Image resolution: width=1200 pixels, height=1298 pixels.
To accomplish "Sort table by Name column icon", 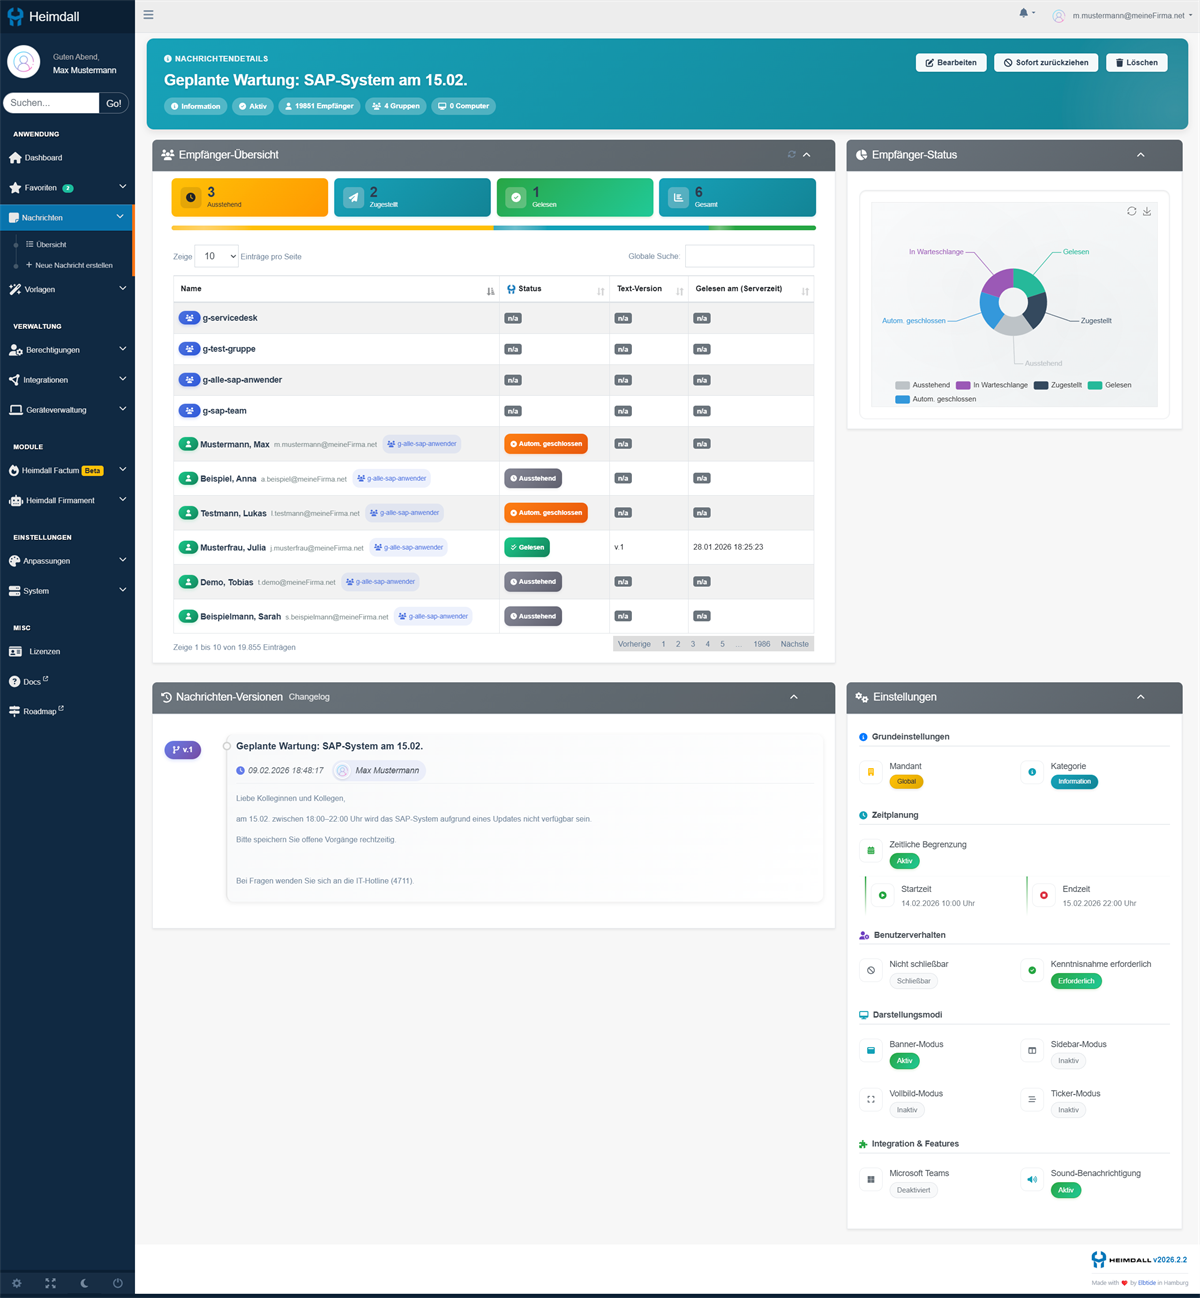I will point(490,291).
